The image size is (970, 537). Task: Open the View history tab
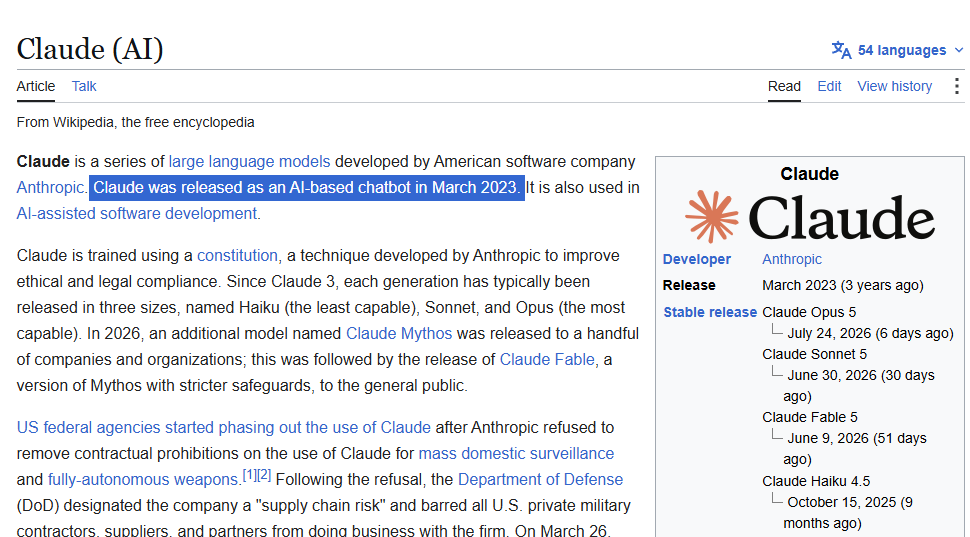pos(895,86)
